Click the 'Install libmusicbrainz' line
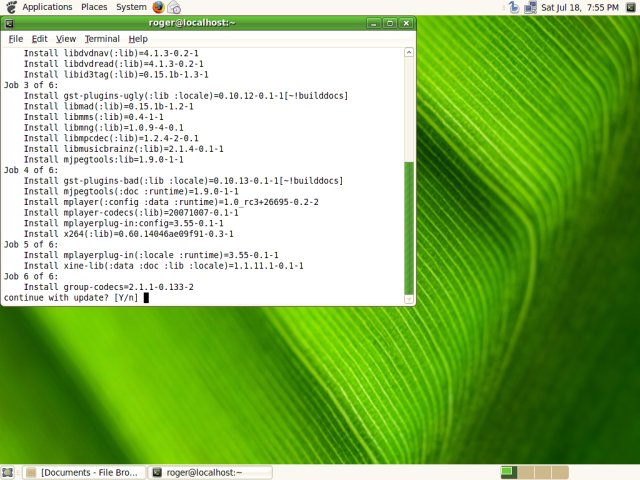The image size is (640, 480). tap(124, 149)
